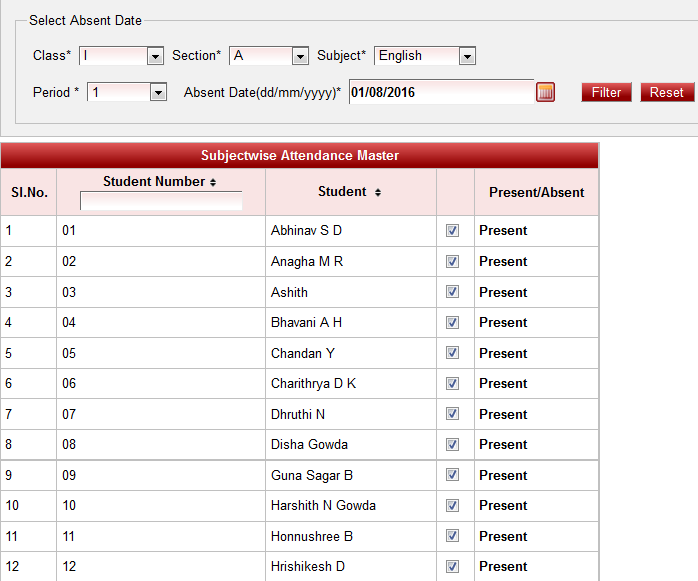Click the Sl.No. column header
Screen dimensions: 698x581
click(29, 192)
